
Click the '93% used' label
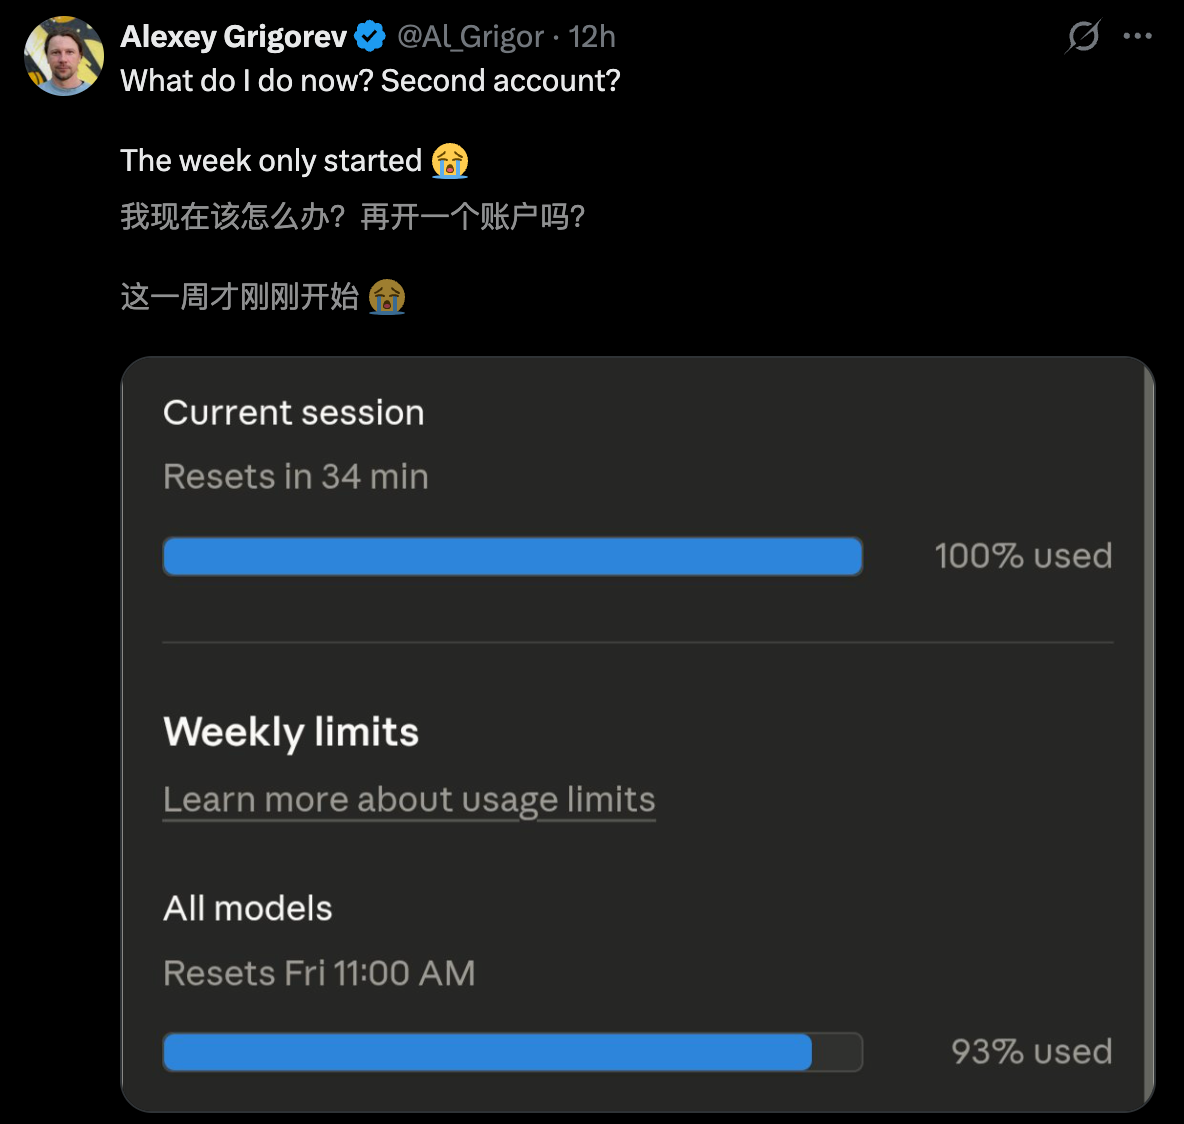click(1030, 1052)
